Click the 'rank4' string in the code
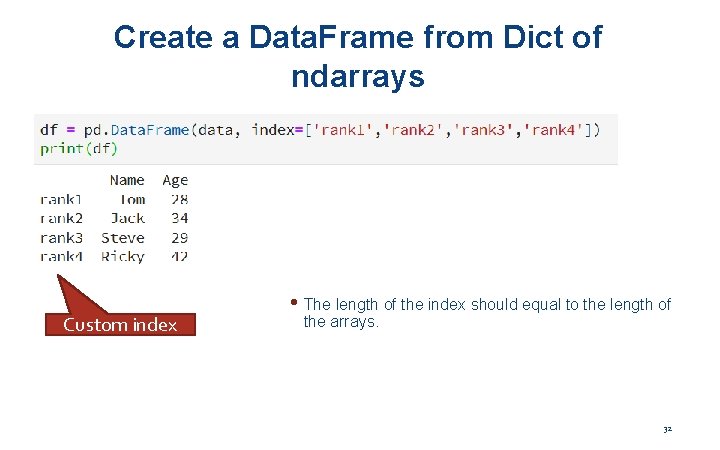 point(553,130)
